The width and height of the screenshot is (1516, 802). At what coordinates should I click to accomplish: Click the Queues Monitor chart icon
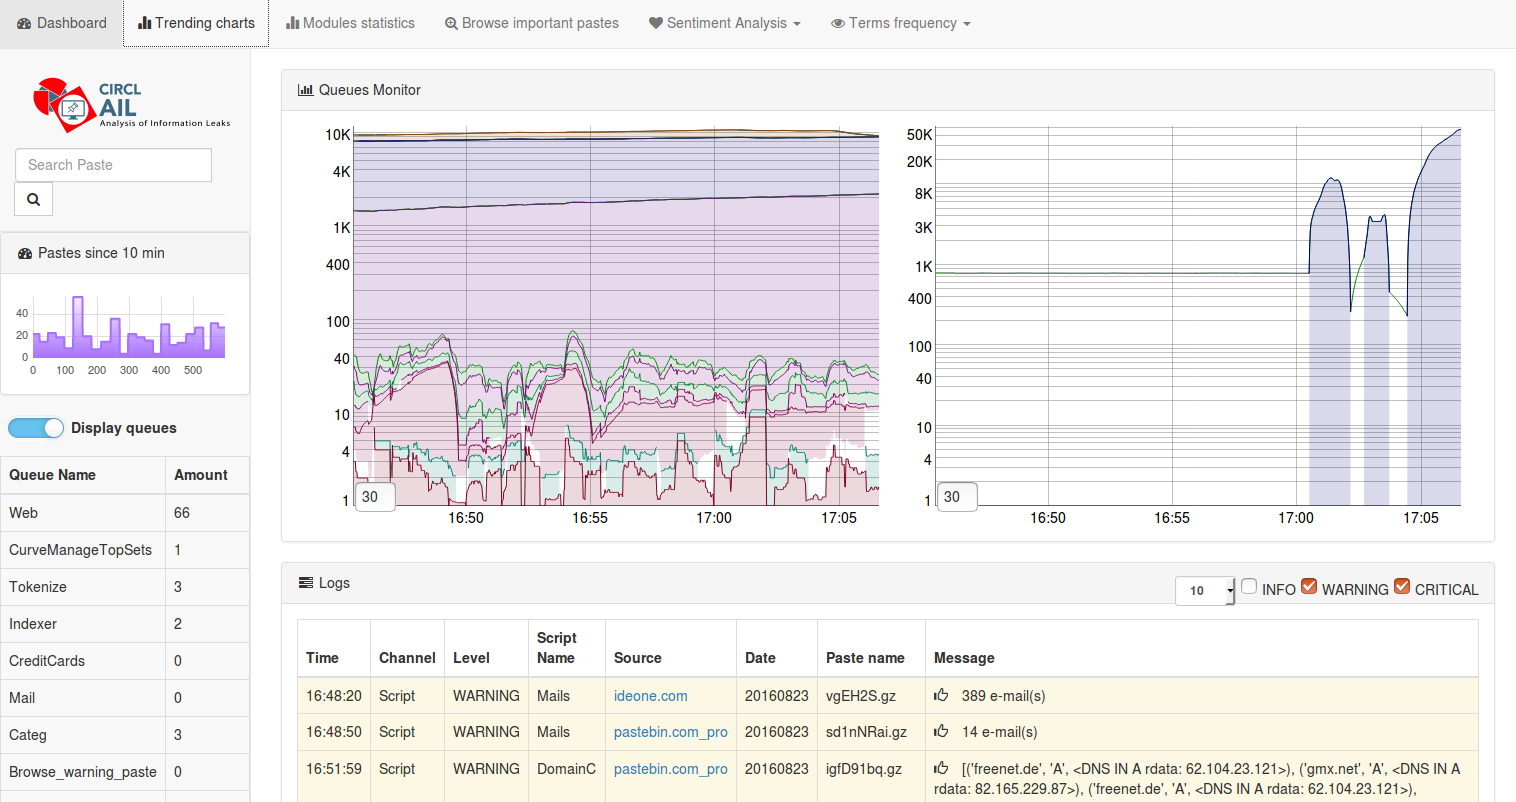(x=305, y=90)
